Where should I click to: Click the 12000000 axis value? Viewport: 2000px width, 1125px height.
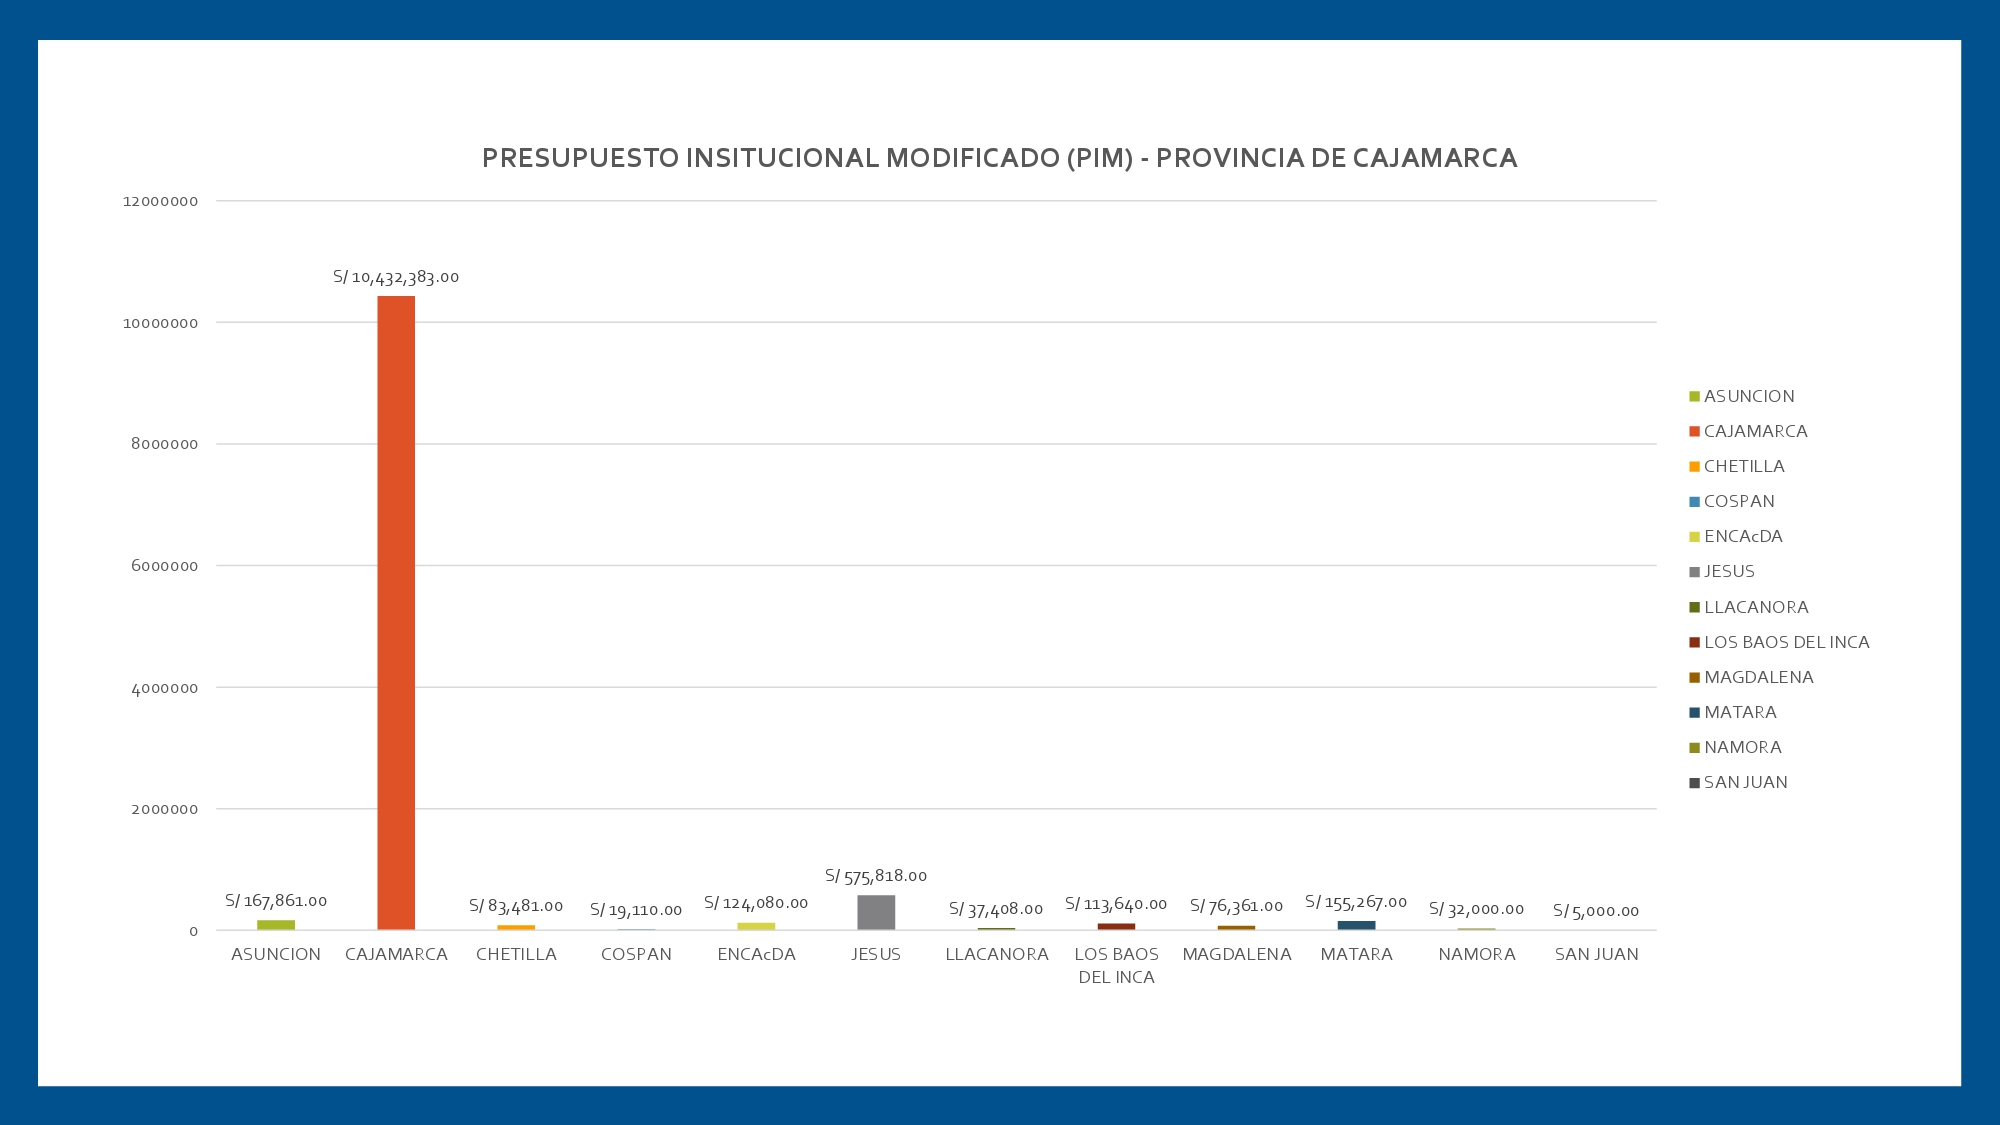160,201
